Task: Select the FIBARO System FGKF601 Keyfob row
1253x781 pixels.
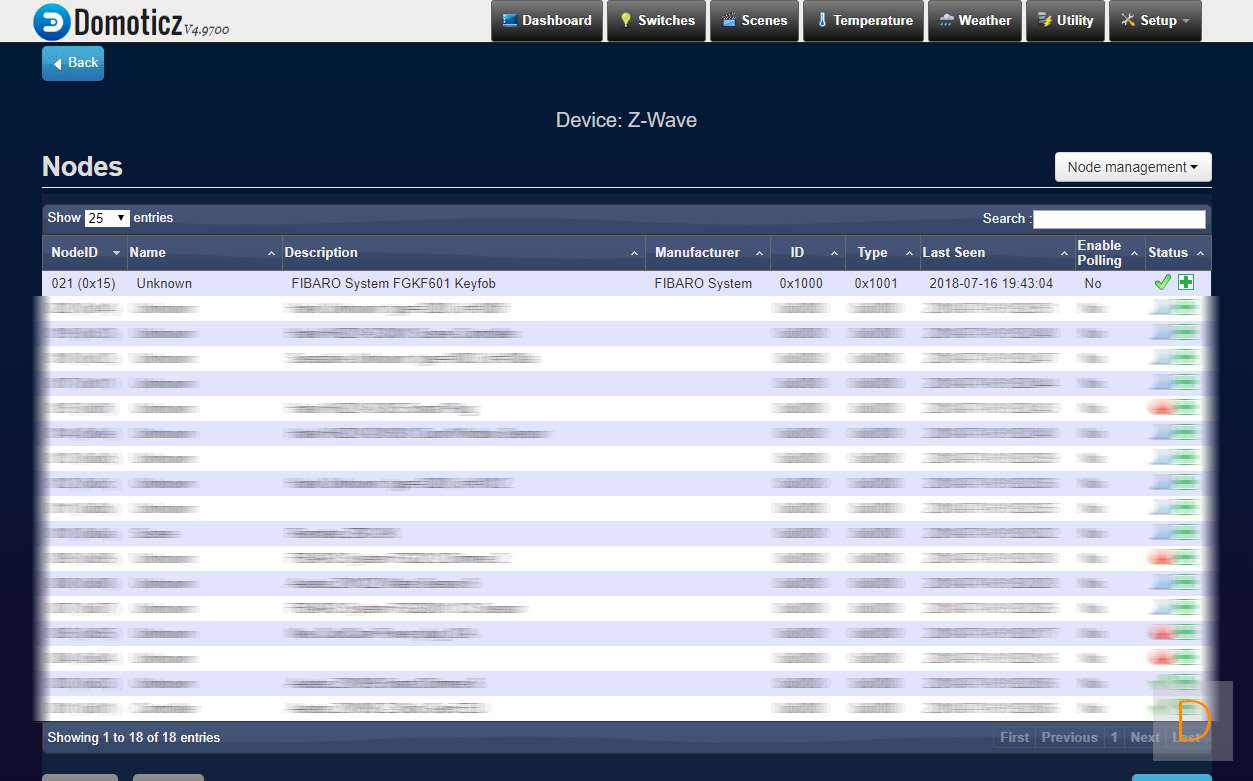Action: point(393,284)
